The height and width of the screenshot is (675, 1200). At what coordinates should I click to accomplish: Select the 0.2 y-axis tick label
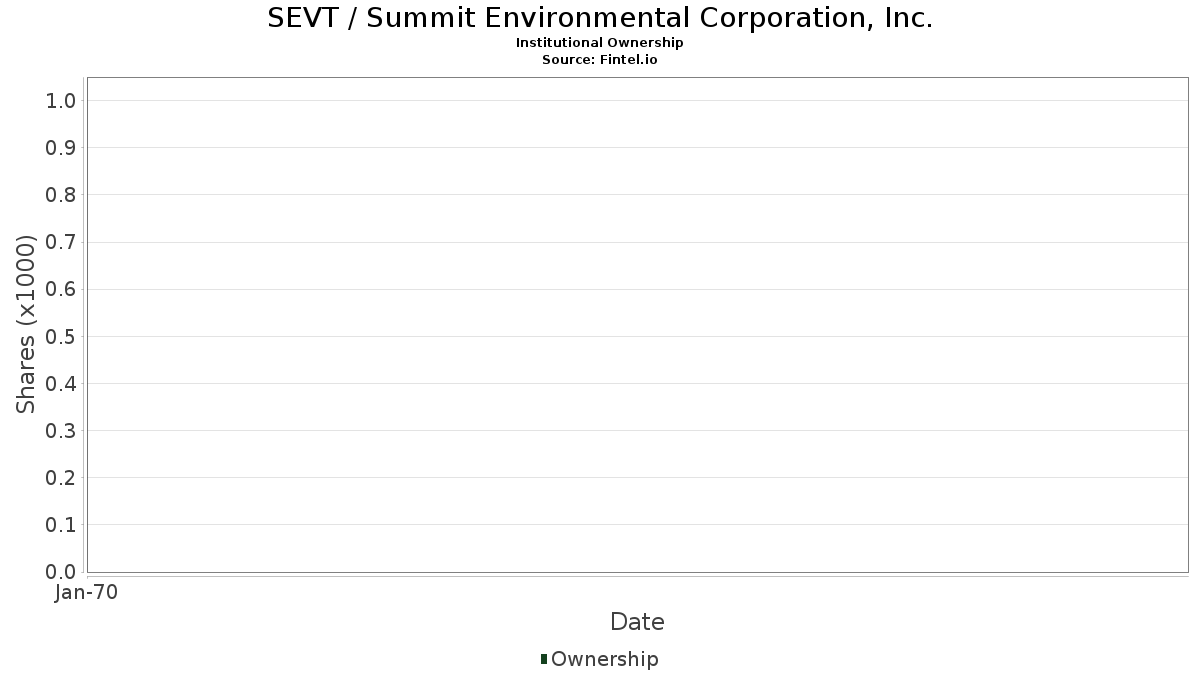pos(61,478)
